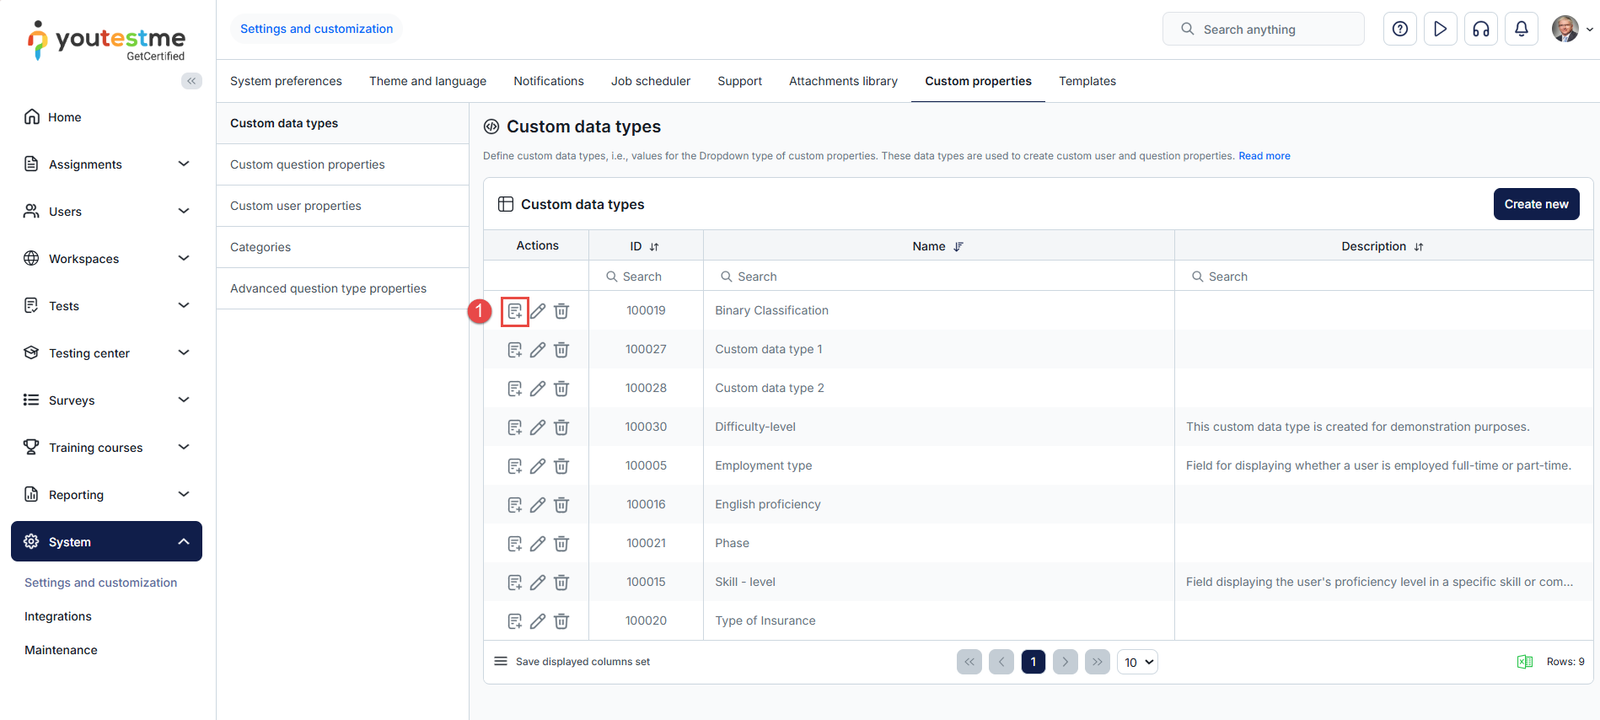The width and height of the screenshot is (1600, 720).
Task: Collapse the System menu section
Action: 183,542
